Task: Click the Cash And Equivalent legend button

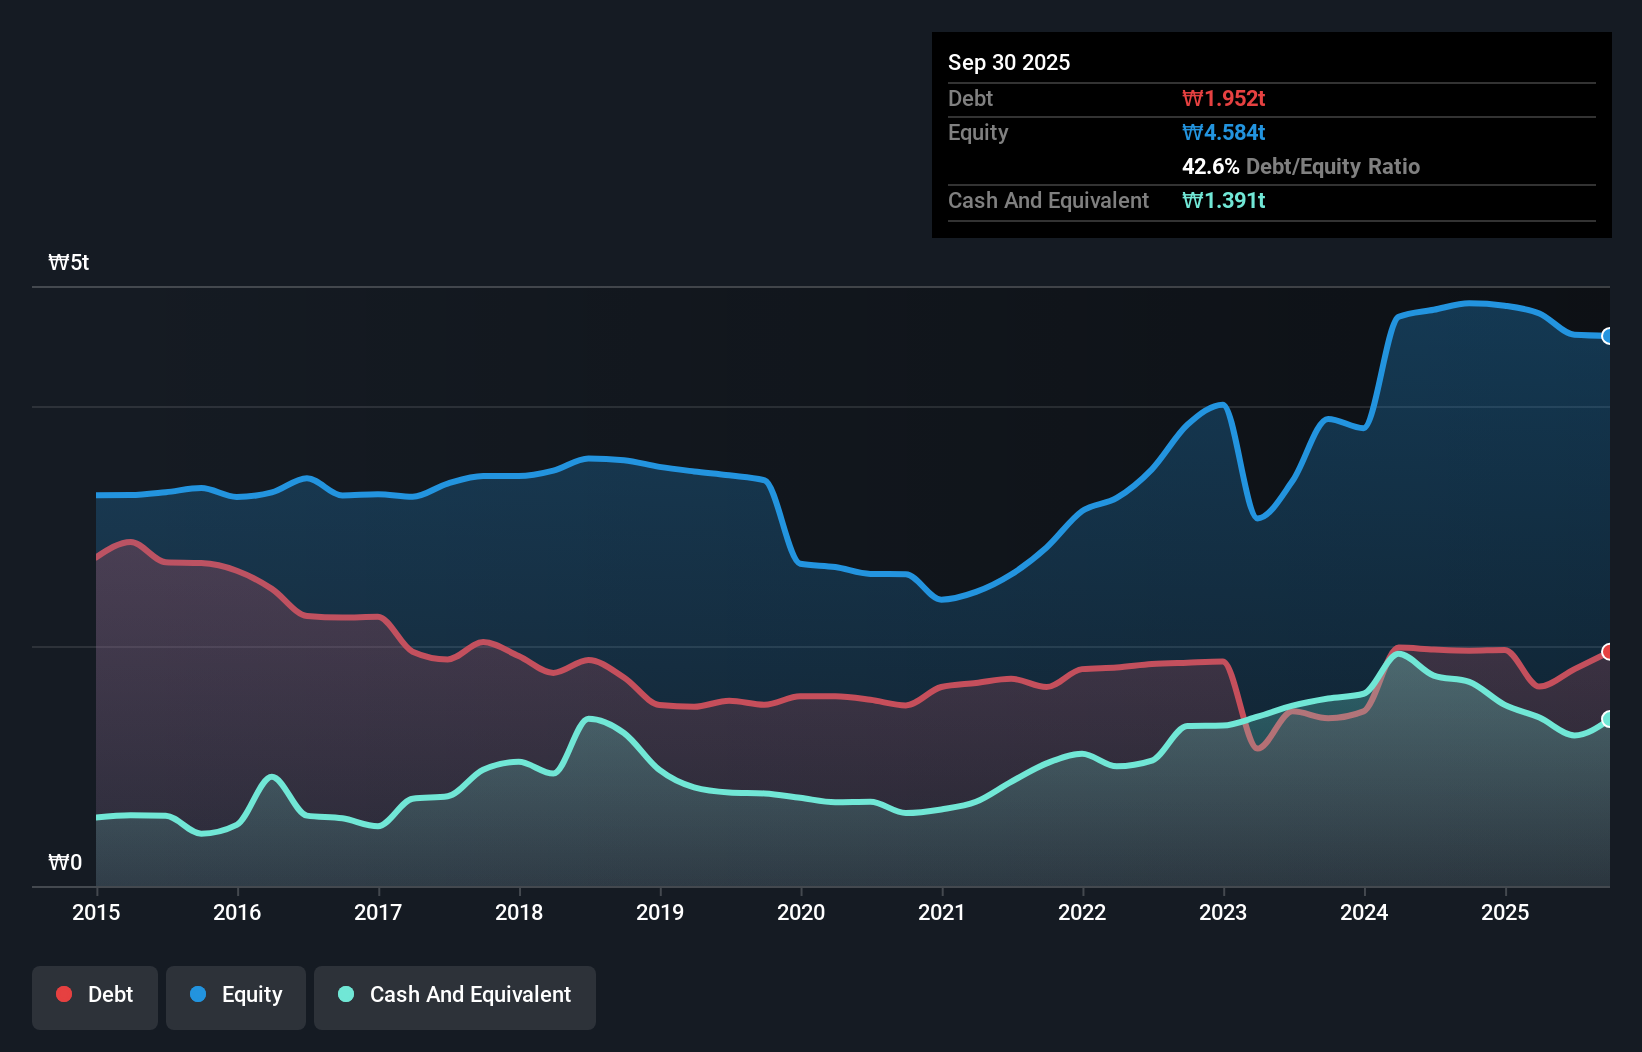Action: click(455, 996)
